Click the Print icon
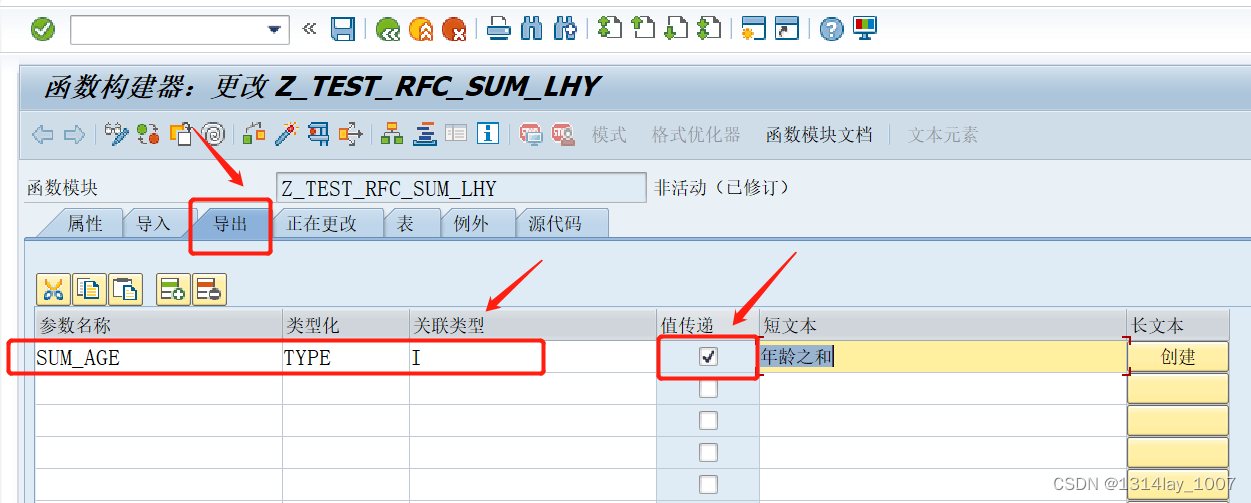 tap(499, 29)
